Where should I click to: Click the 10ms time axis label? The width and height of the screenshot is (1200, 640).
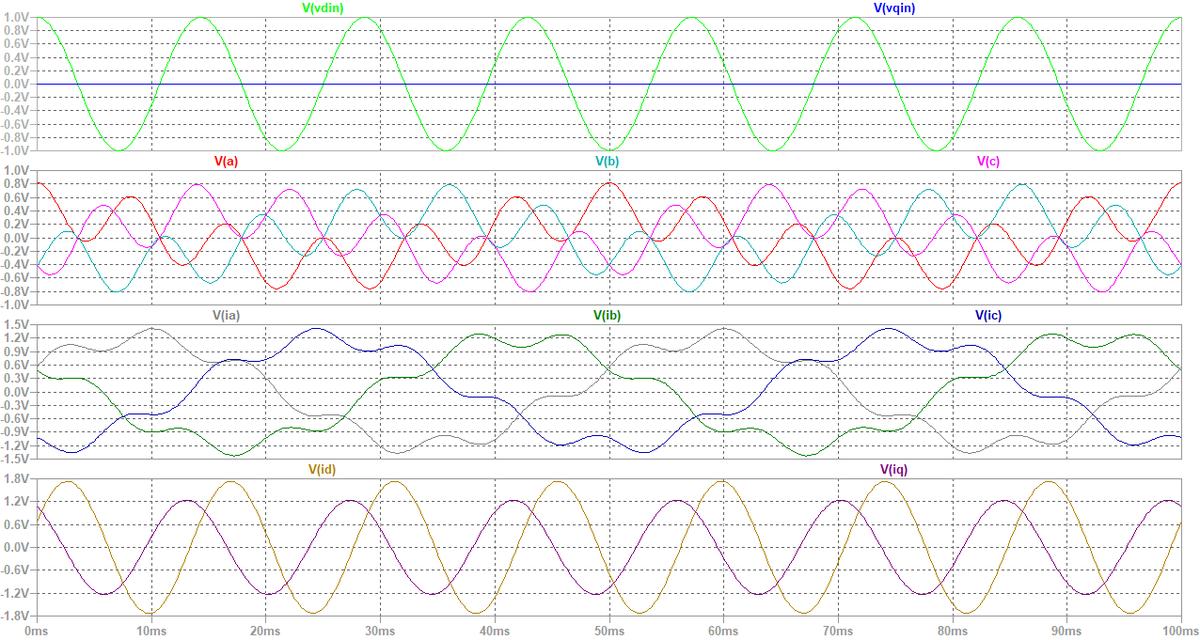click(151, 632)
